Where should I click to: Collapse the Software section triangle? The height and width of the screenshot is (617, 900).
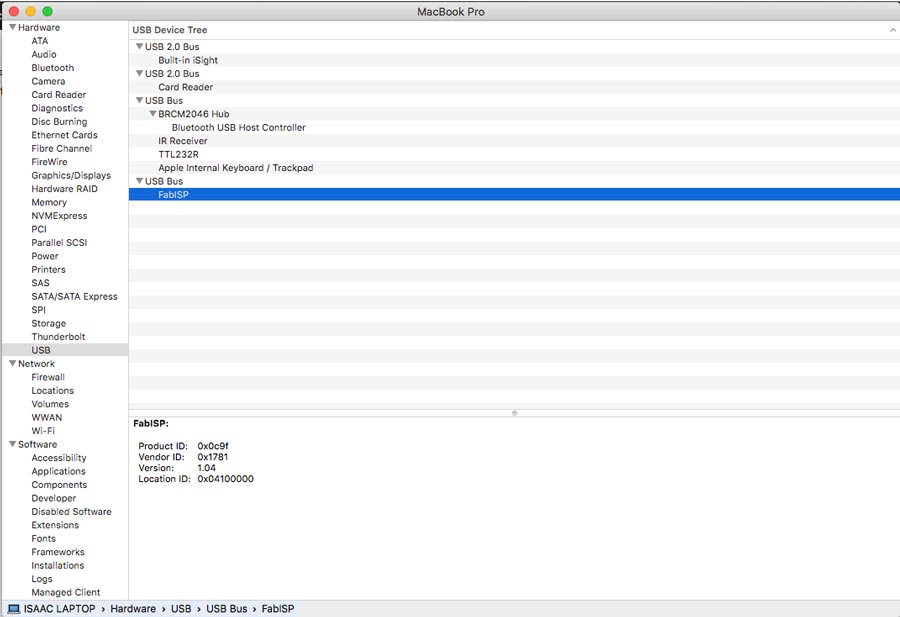point(12,445)
